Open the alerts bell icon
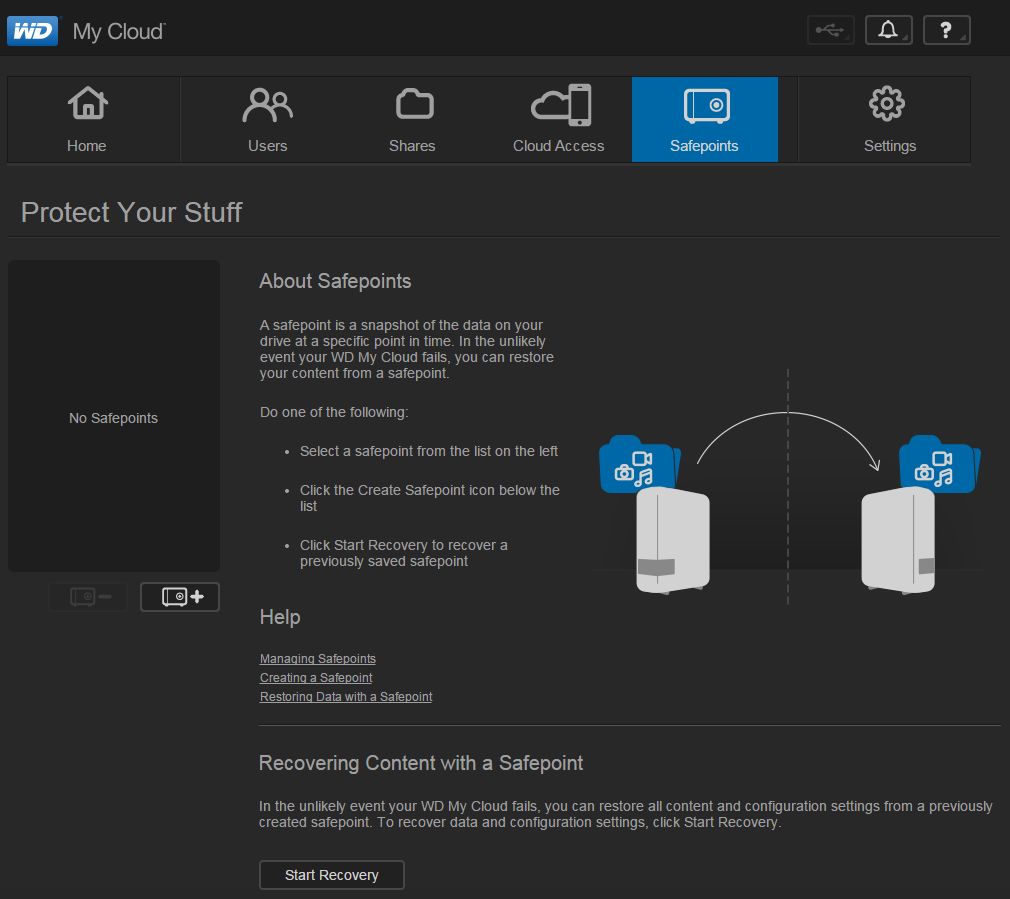 pos(888,30)
